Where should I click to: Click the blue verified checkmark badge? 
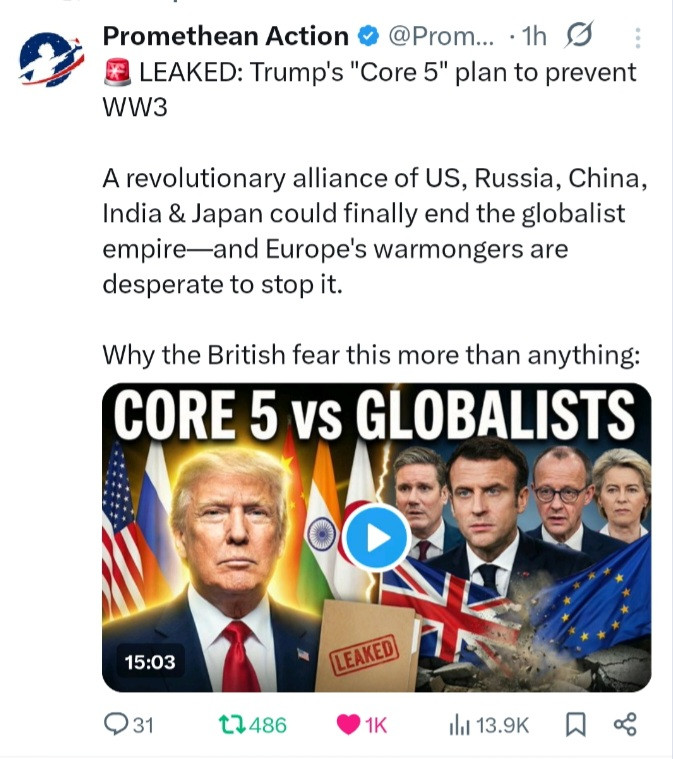368,37
